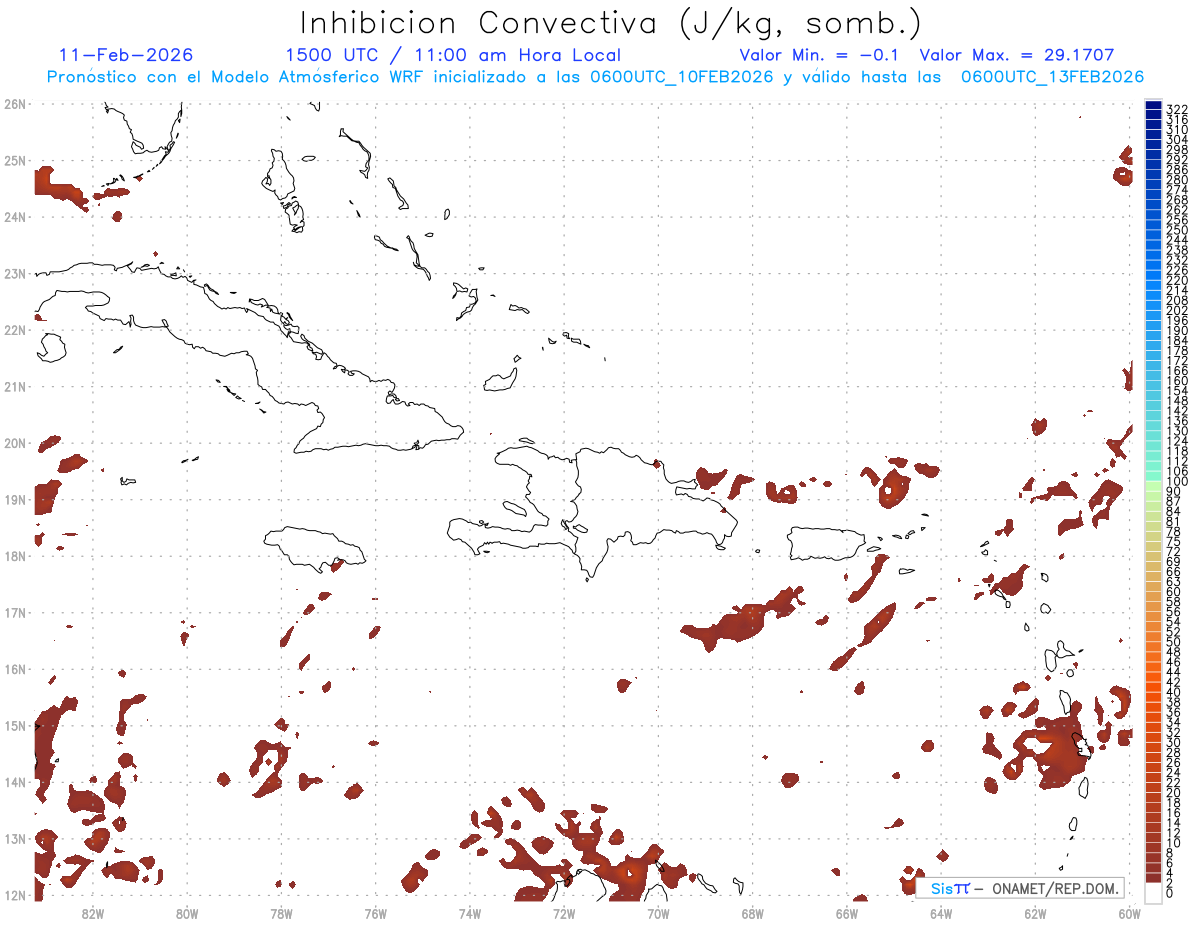1200x927 pixels.
Task: Click the '23N' latitude label
Action: pos(15,273)
